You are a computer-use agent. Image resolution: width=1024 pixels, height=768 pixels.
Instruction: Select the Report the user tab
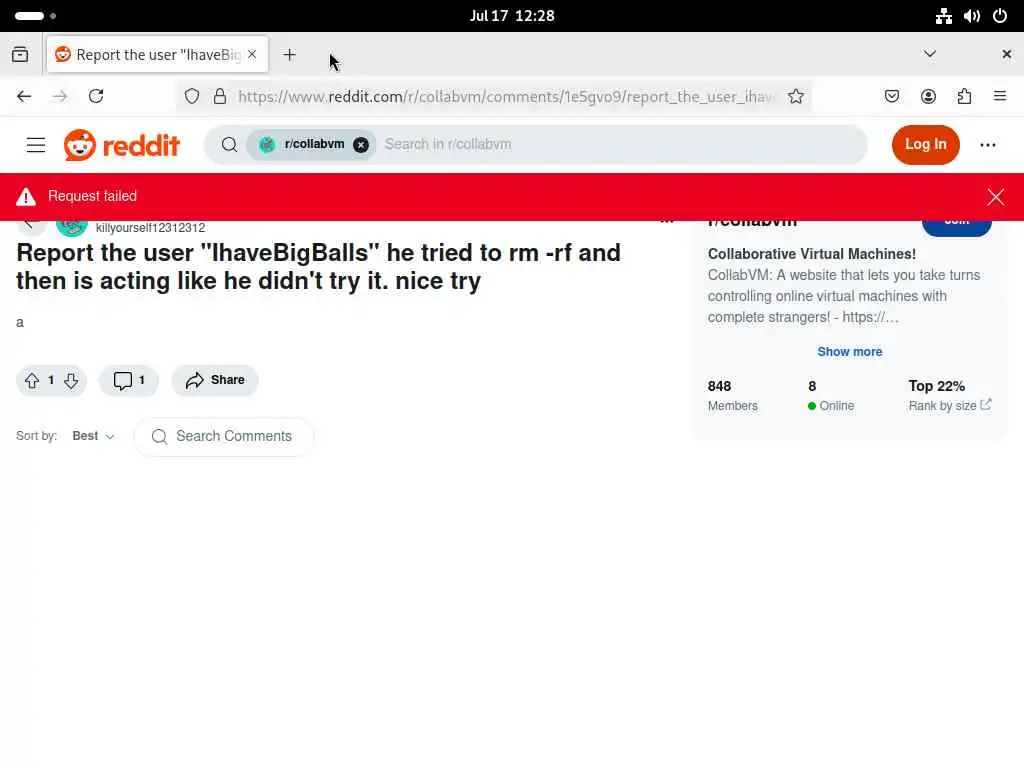point(157,54)
